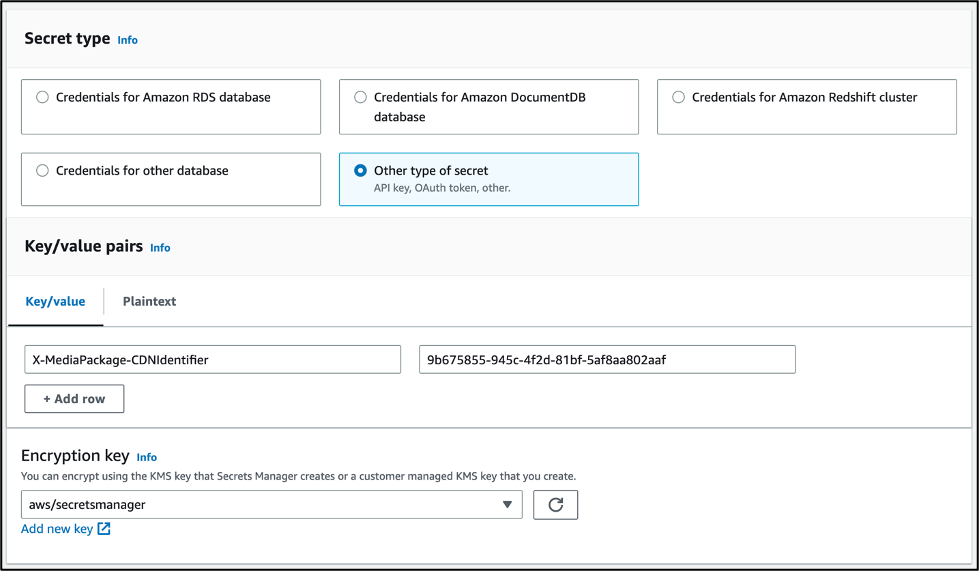Select Credentials for Amazon RDS database radio
Image resolution: width=979 pixels, height=572 pixels.
(42, 98)
